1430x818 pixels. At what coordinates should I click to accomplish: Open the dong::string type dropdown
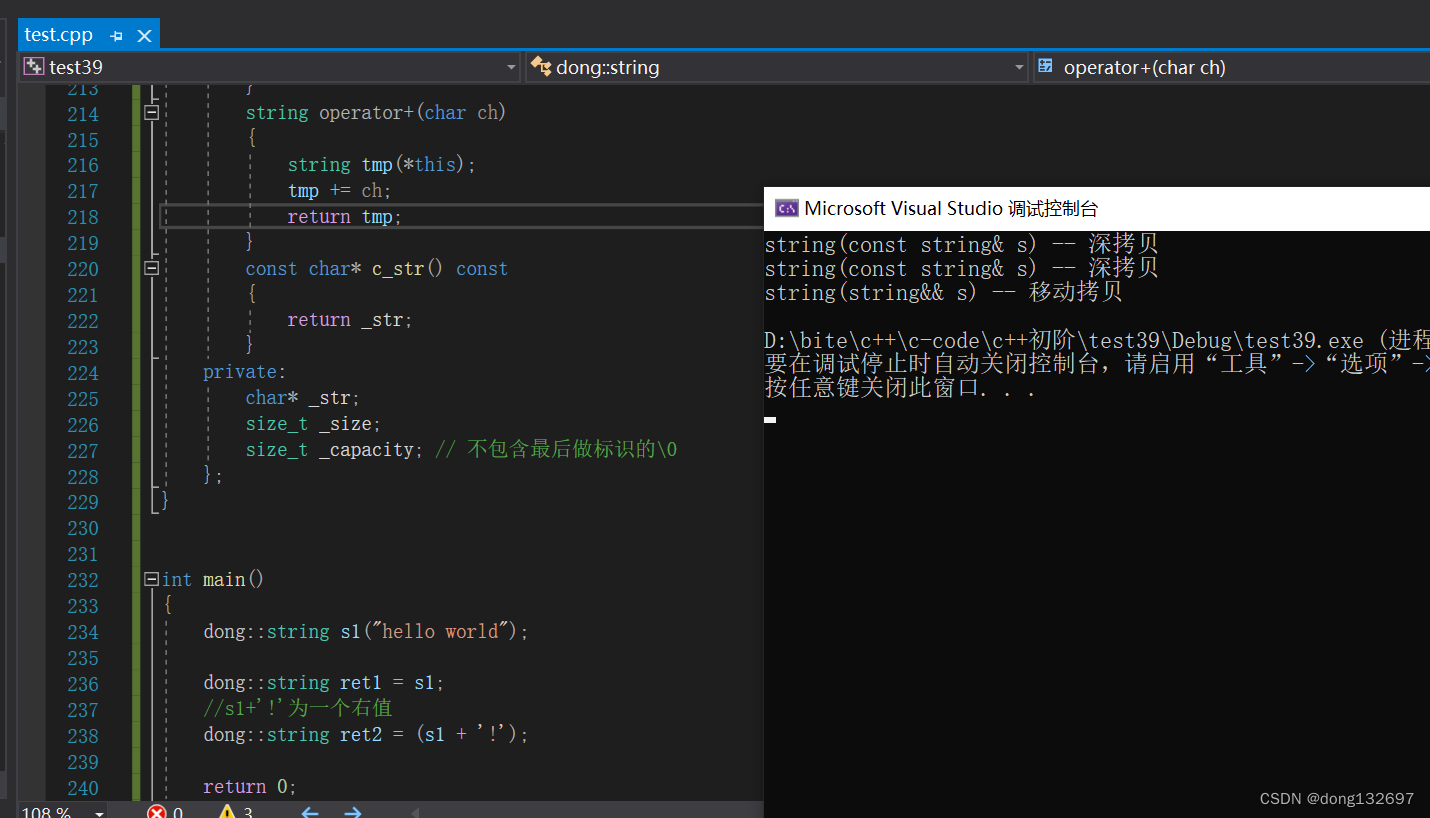tap(1019, 67)
